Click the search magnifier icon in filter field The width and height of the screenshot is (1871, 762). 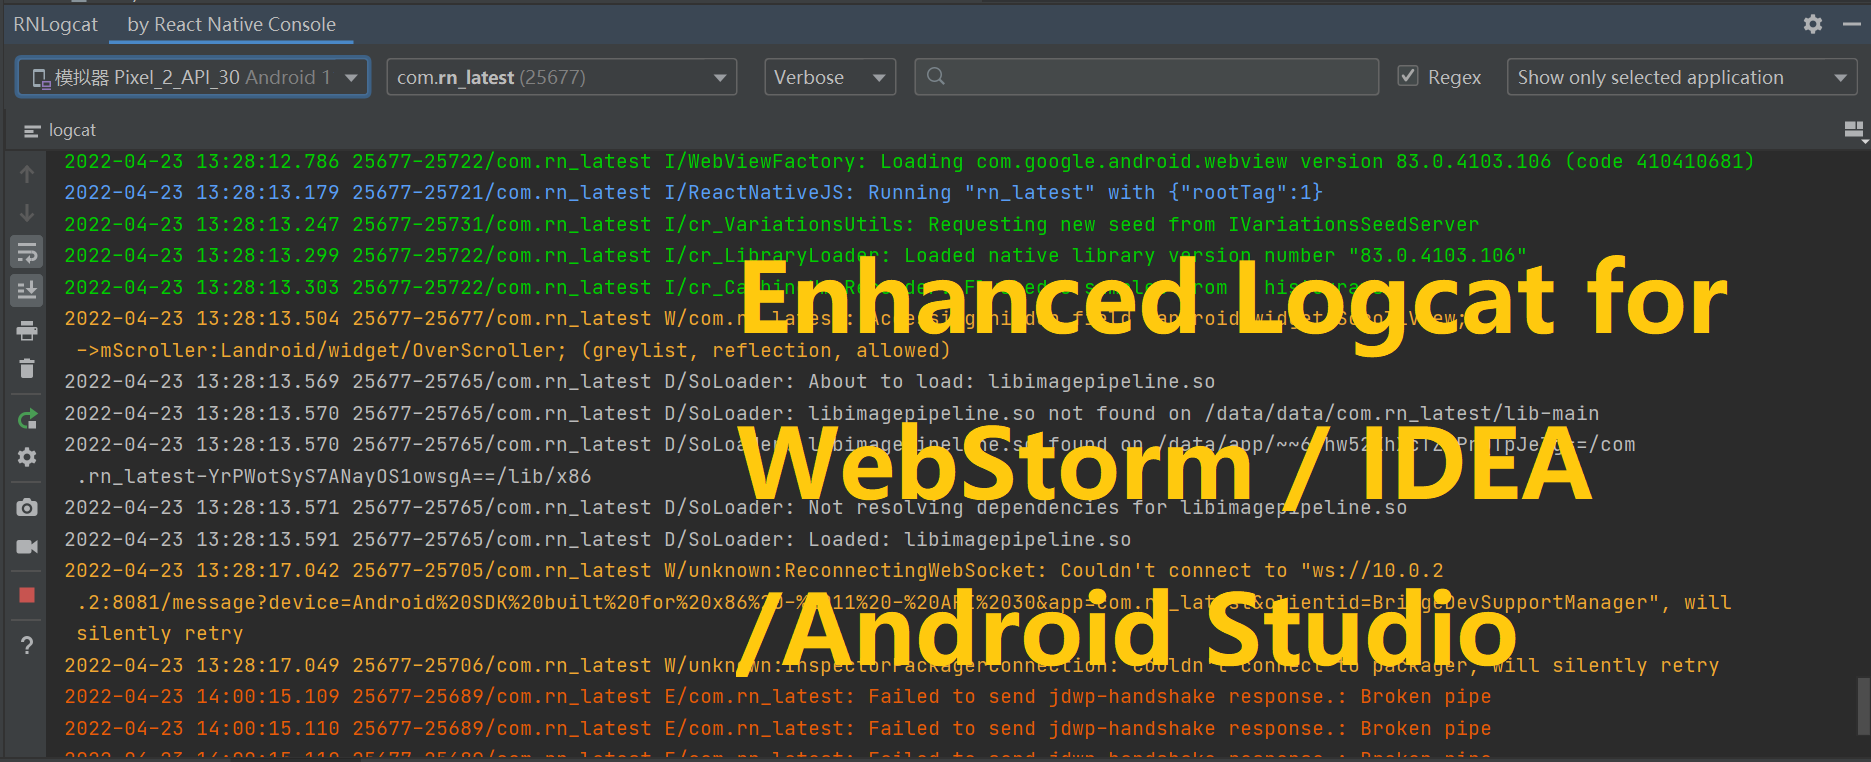click(x=936, y=76)
